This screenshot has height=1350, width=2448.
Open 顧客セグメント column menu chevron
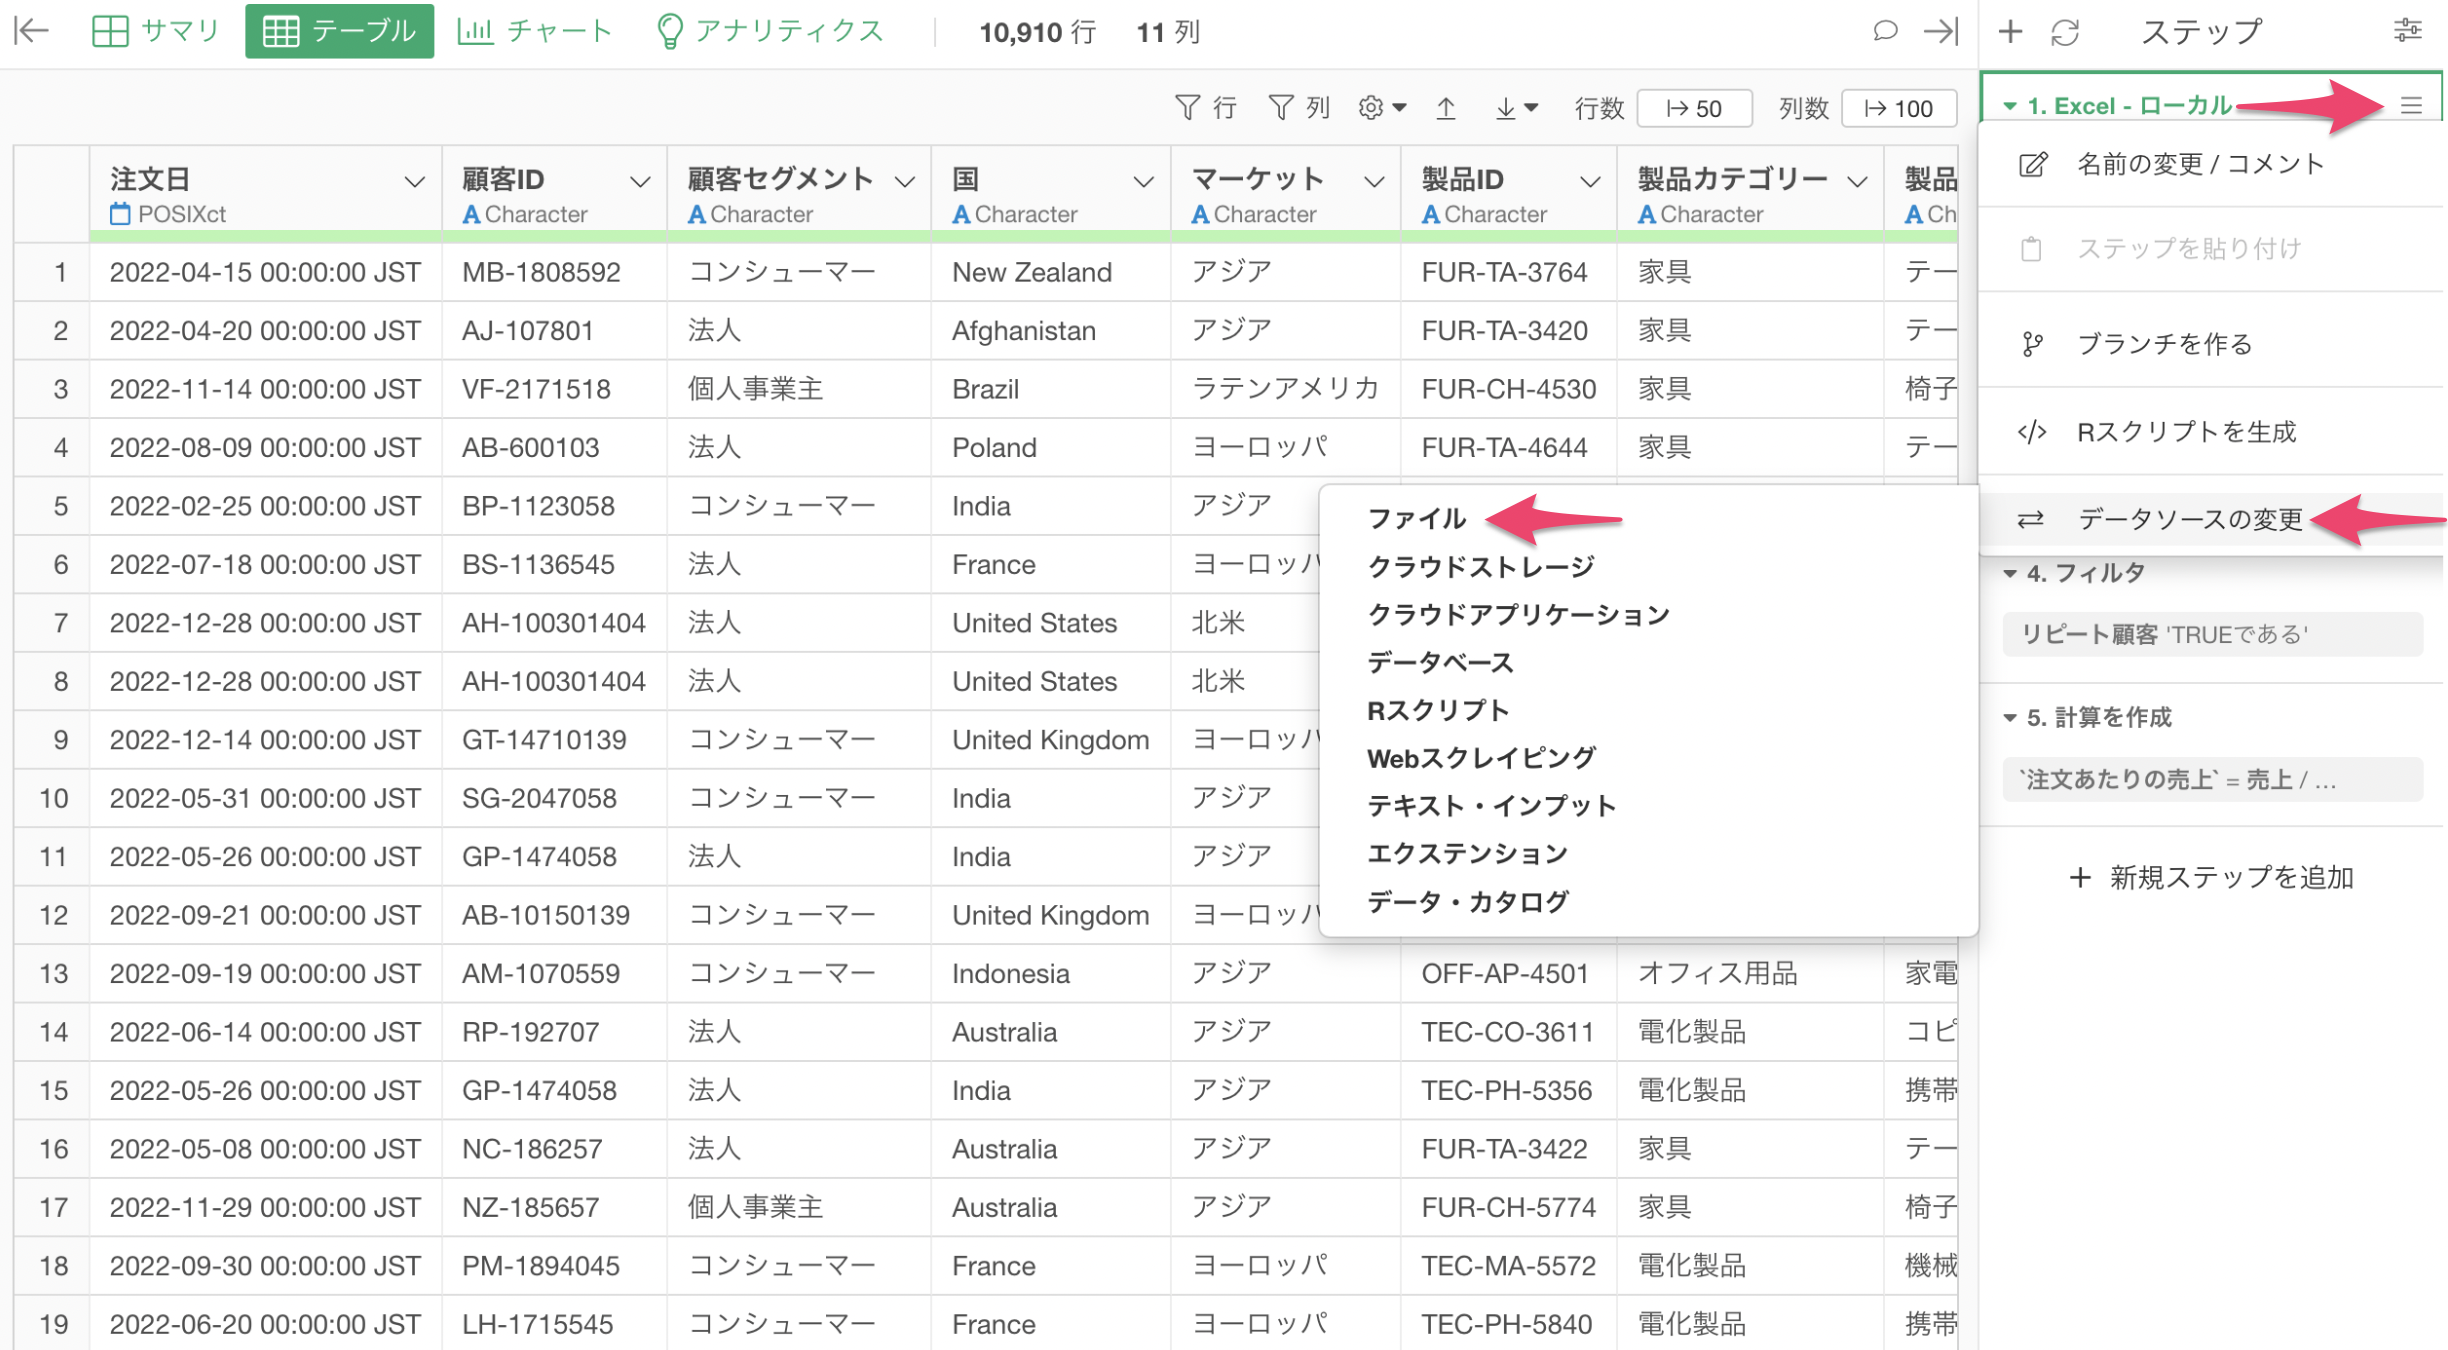[905, 181]
